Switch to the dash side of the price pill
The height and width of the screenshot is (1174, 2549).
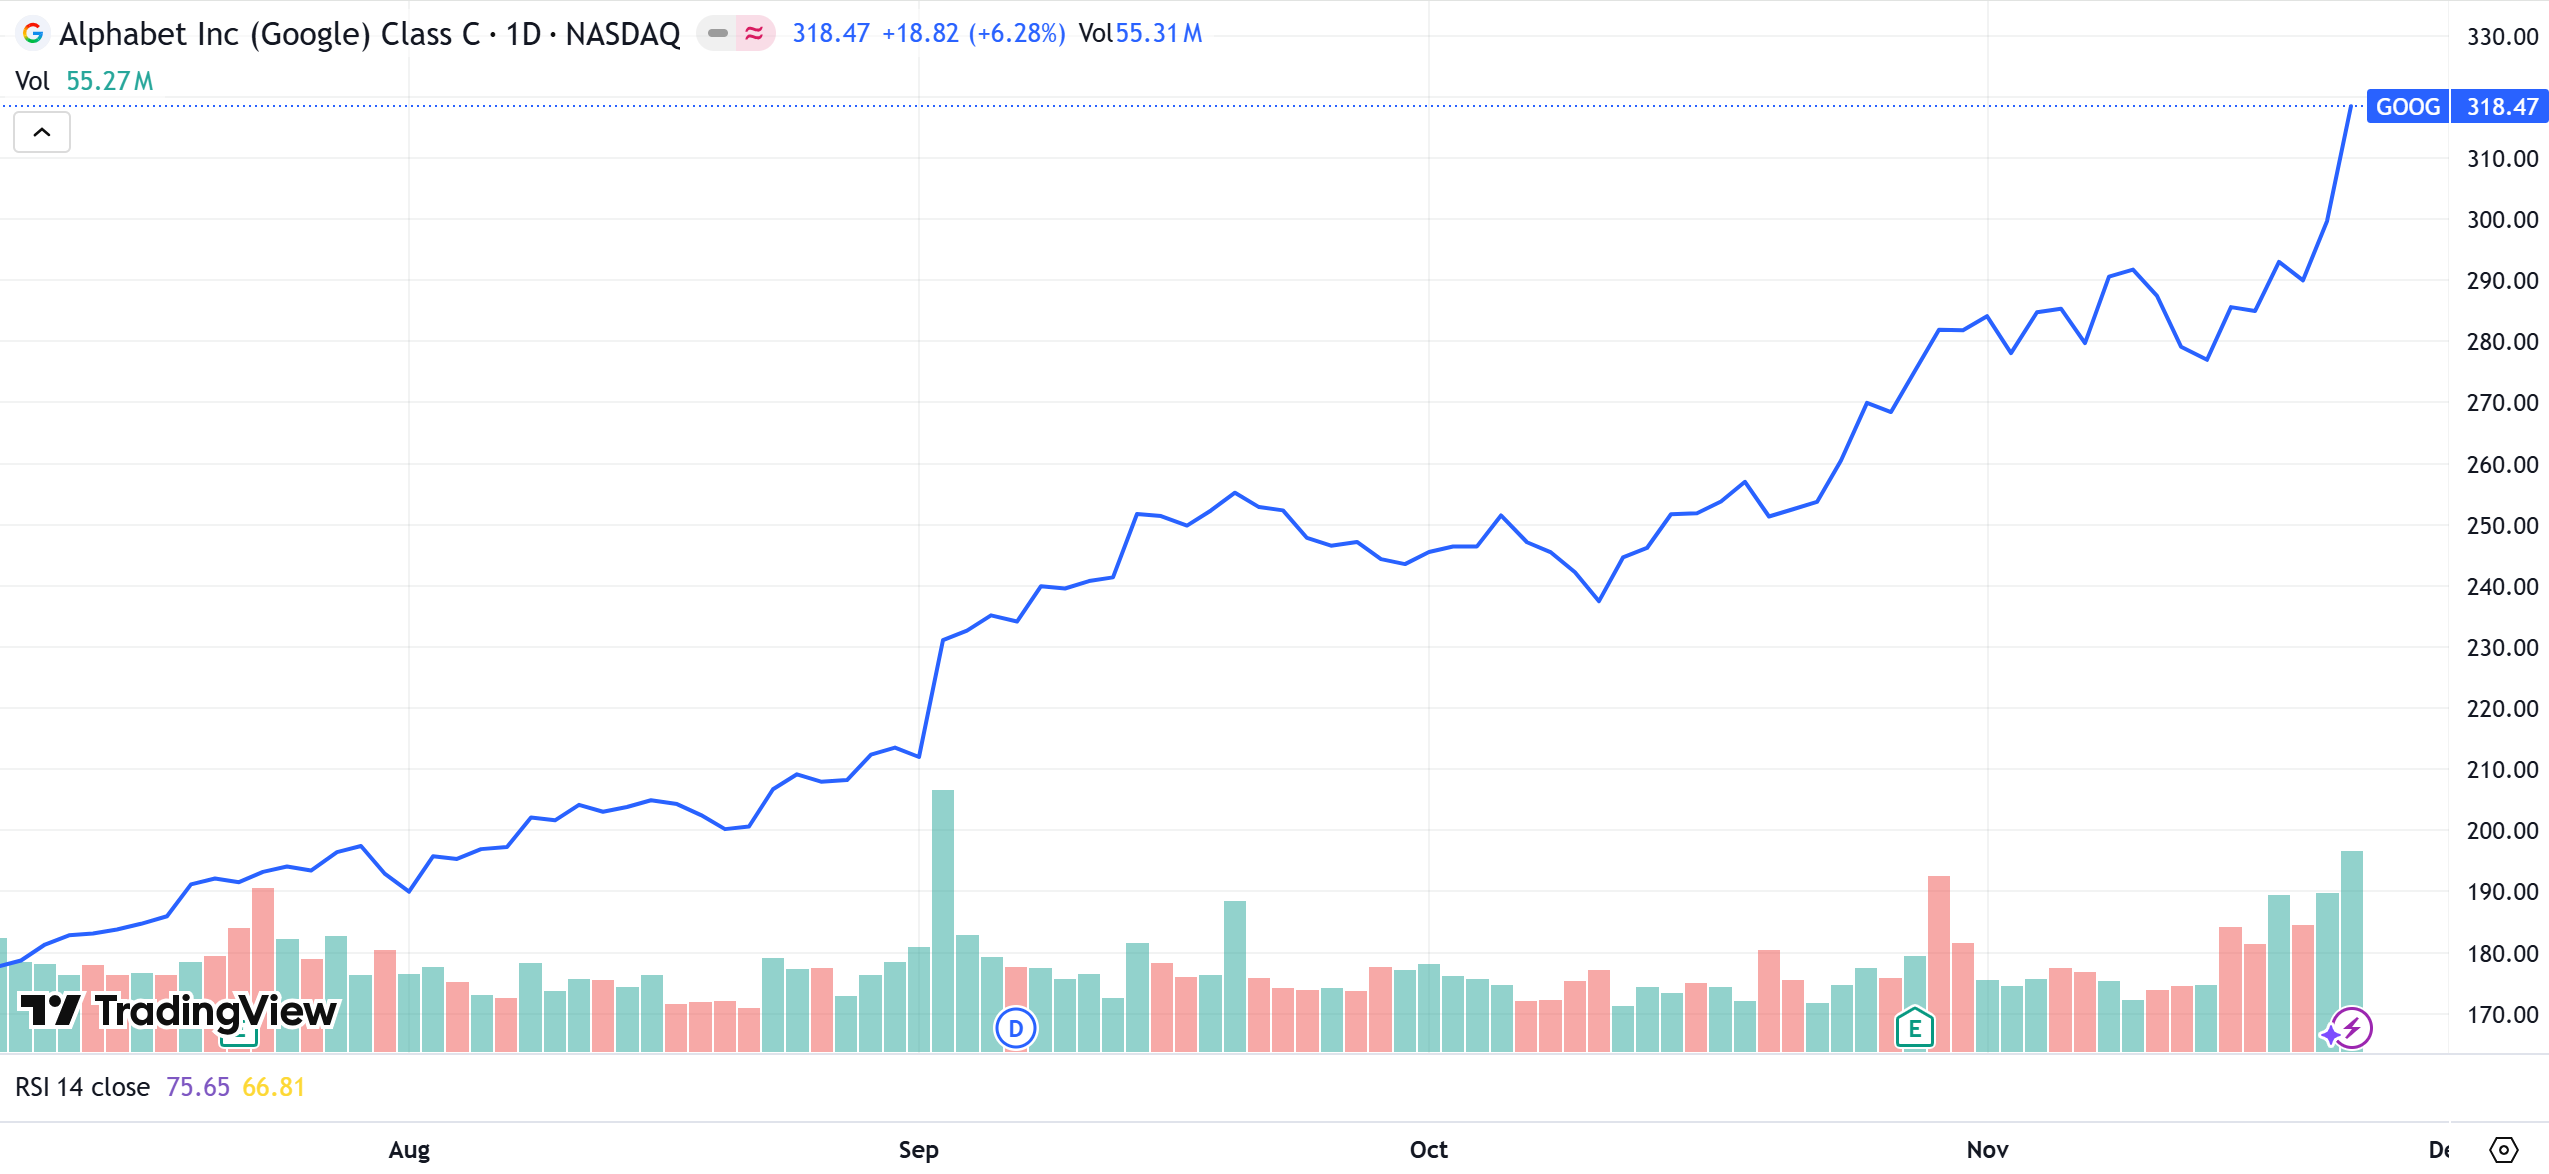(718, 32)
